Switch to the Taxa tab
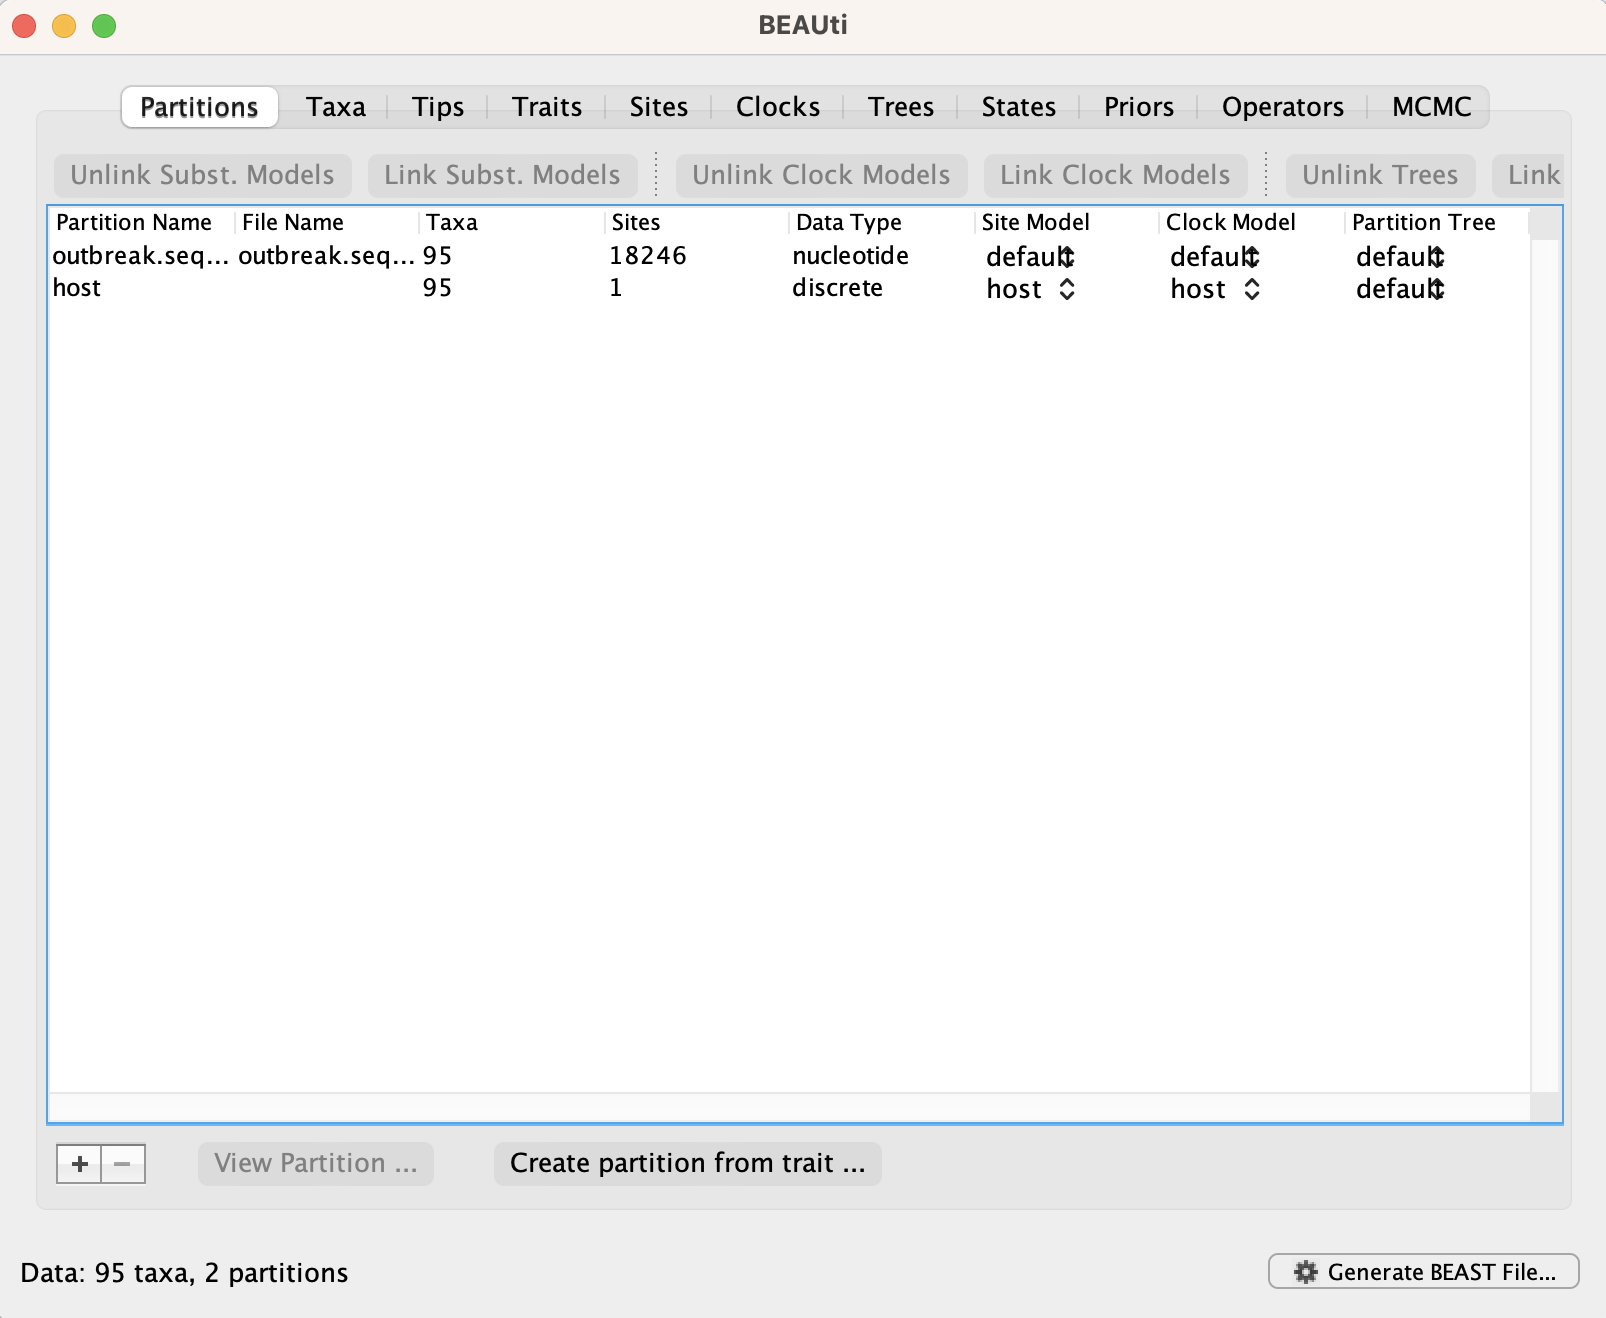 [x=335, y=107]
